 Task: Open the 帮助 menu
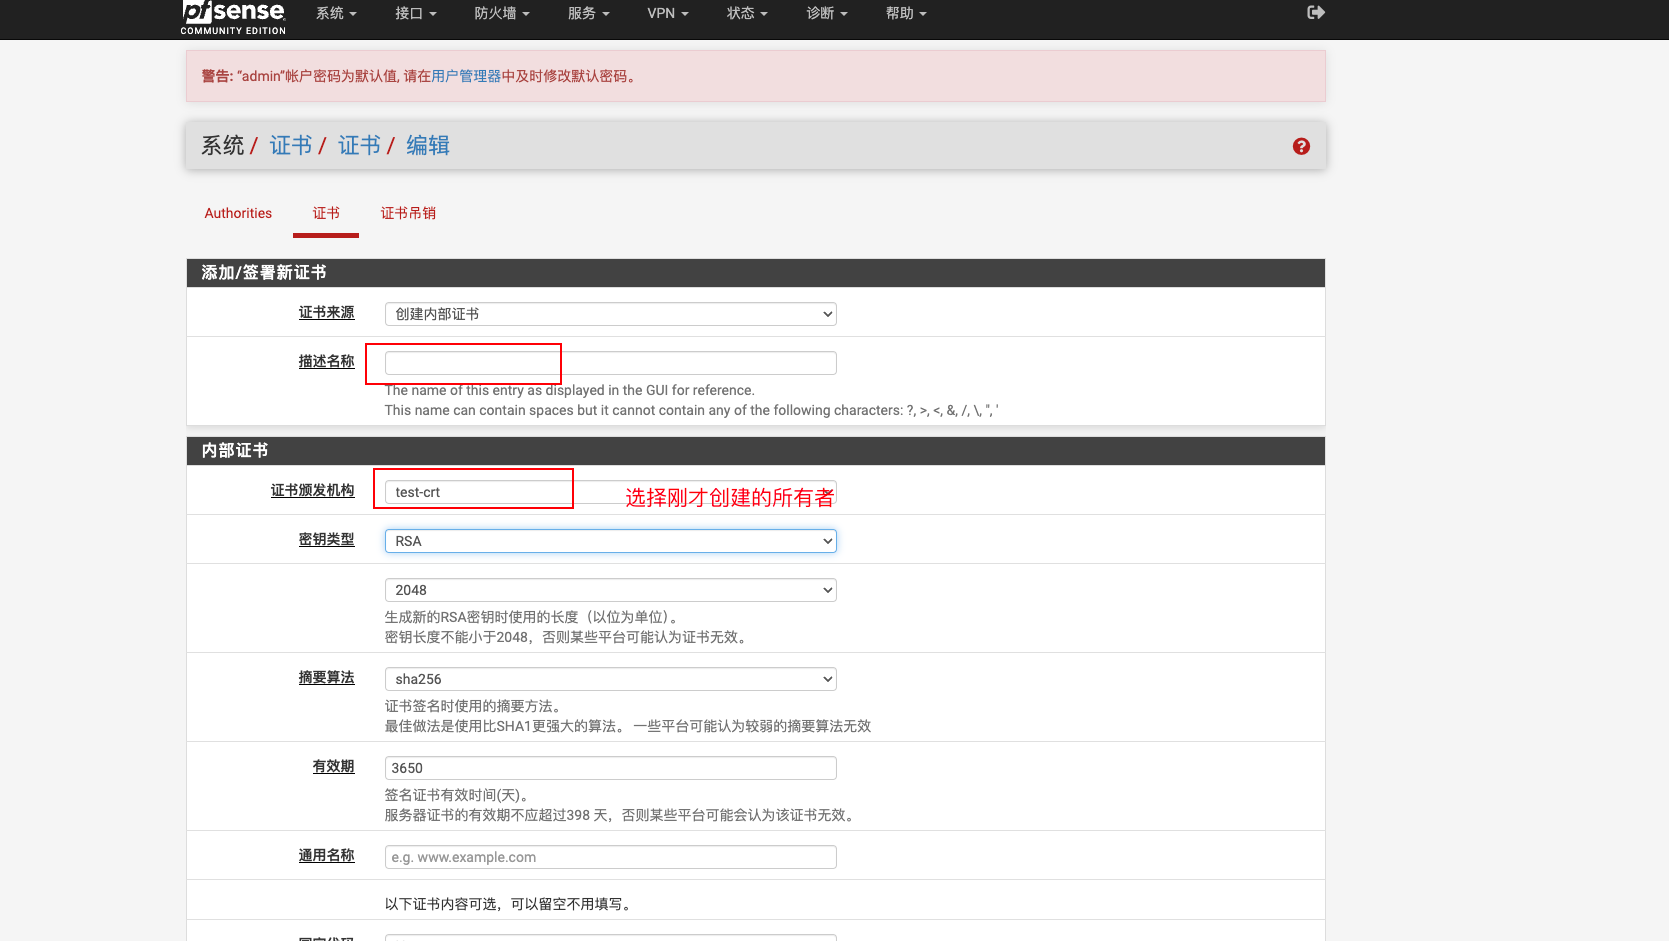coord(906,13)
